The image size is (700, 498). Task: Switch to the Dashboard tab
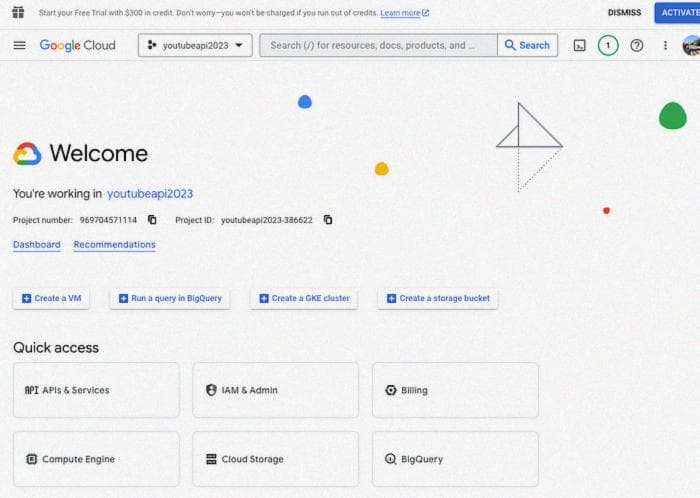pyautogui.click(x=36, y=245)
